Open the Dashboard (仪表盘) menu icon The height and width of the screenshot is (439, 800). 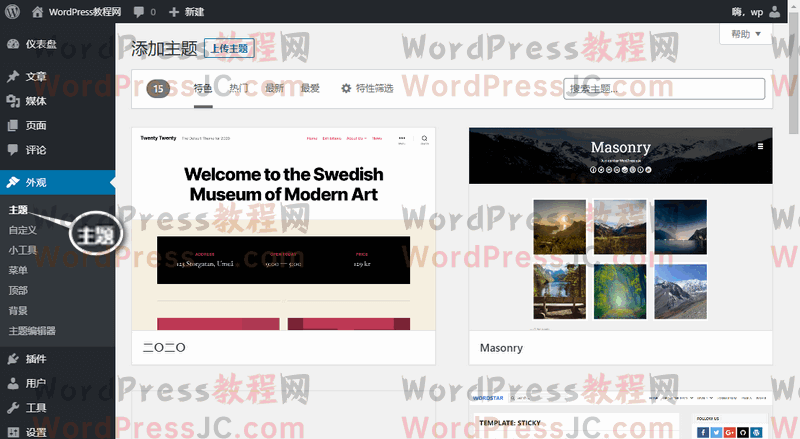pyautogui.click(x=13, y=44)
